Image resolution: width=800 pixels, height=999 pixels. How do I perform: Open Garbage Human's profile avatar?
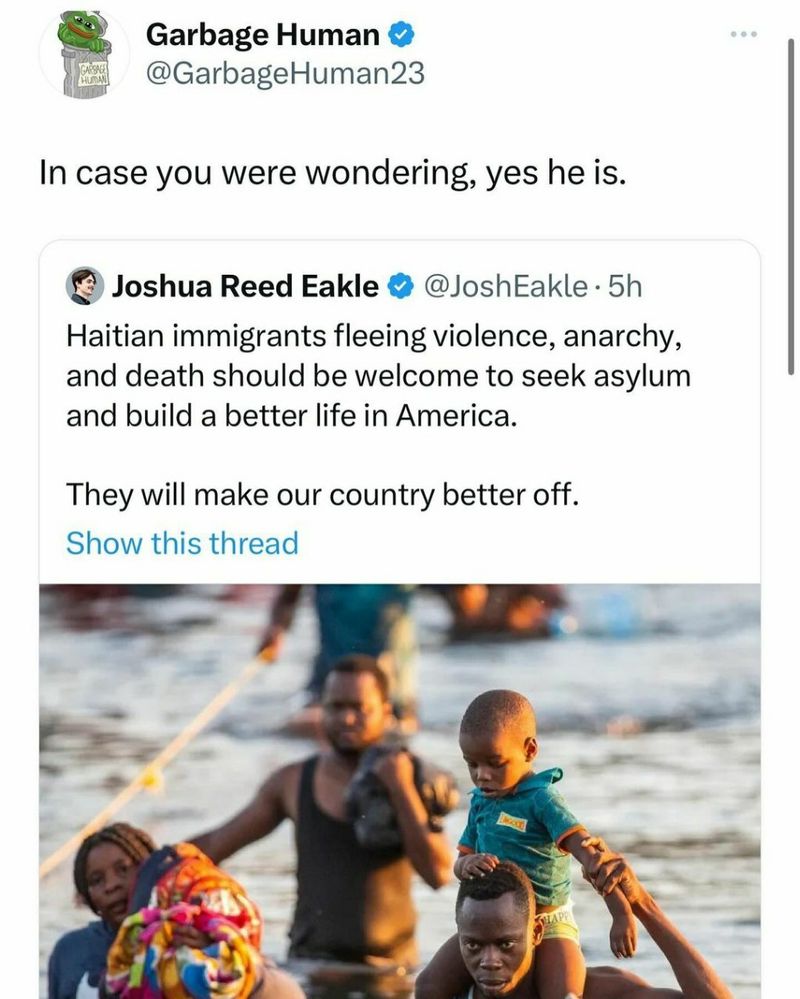85,54
